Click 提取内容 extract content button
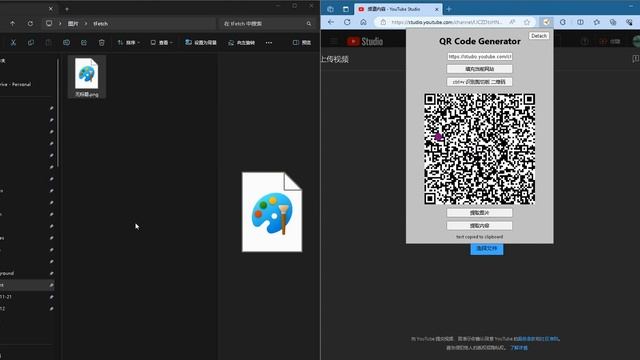Screen dimensions: 640x360 click(x=480, y=225)
